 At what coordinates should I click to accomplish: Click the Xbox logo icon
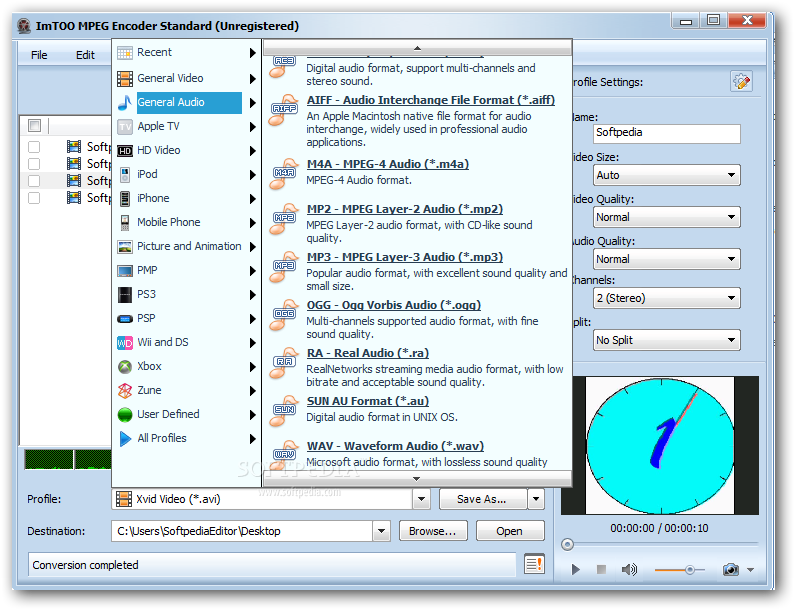pos(125,366)
